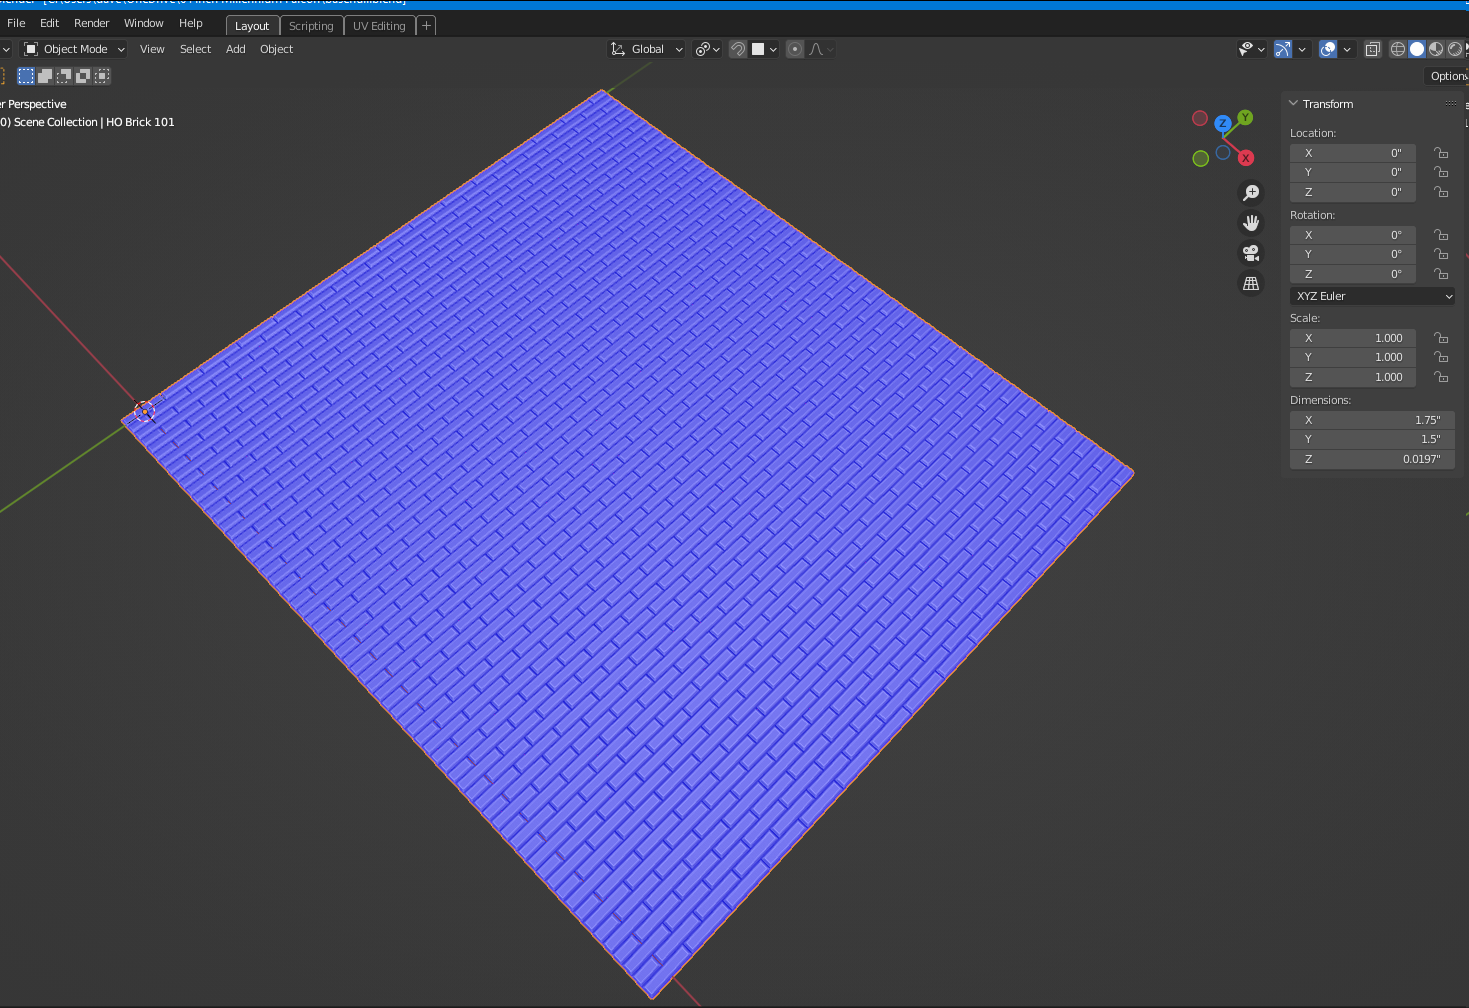Open the Global transform orientation dropdown

[646, 49]
